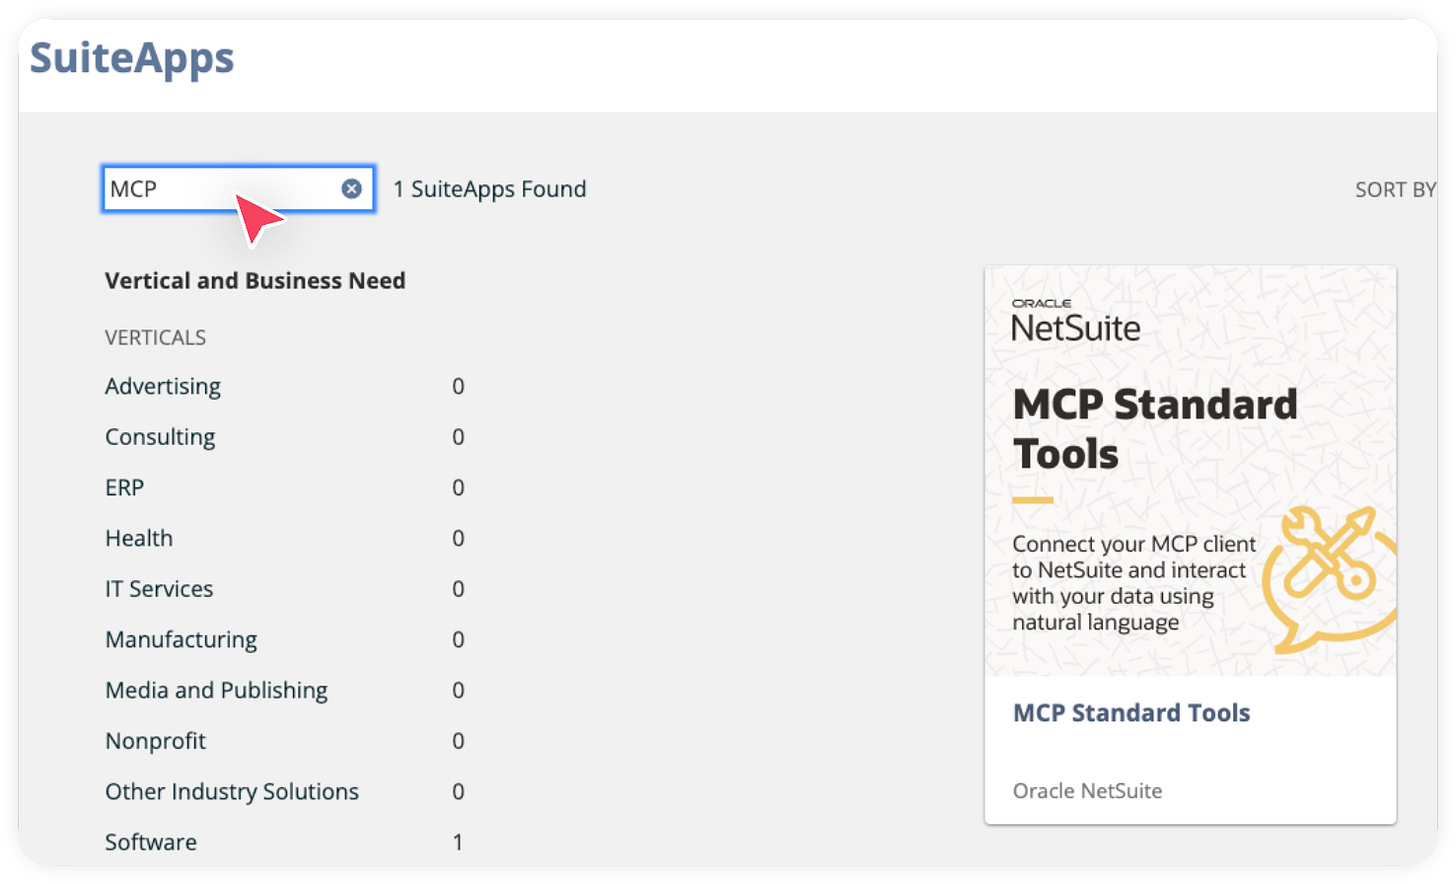Image resolution: width=1456 pixels, height=884 pixels.
Task: Filter by Nonprofit vertical
Action: point(155,741)
